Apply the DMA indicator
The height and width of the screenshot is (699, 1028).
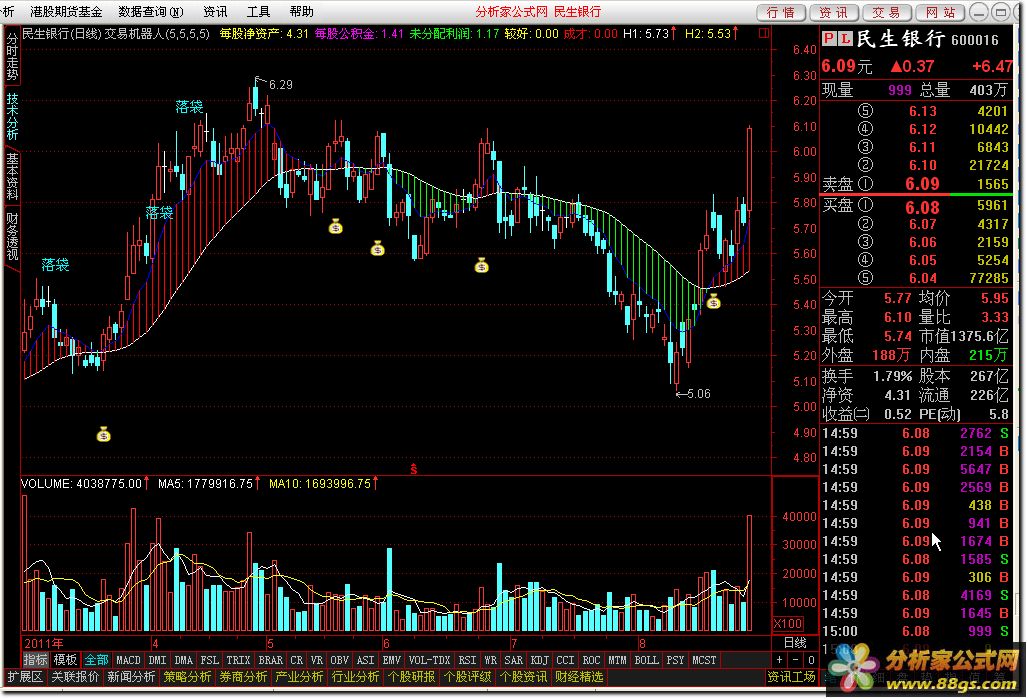[184, 660]
